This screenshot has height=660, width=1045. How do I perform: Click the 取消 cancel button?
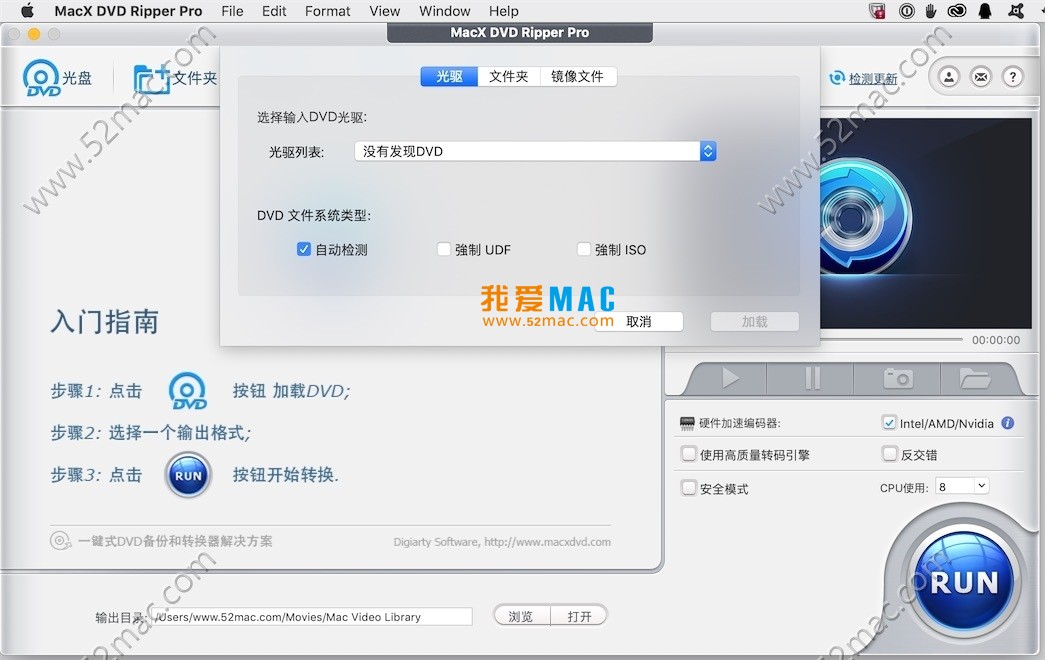click(638, 321)
